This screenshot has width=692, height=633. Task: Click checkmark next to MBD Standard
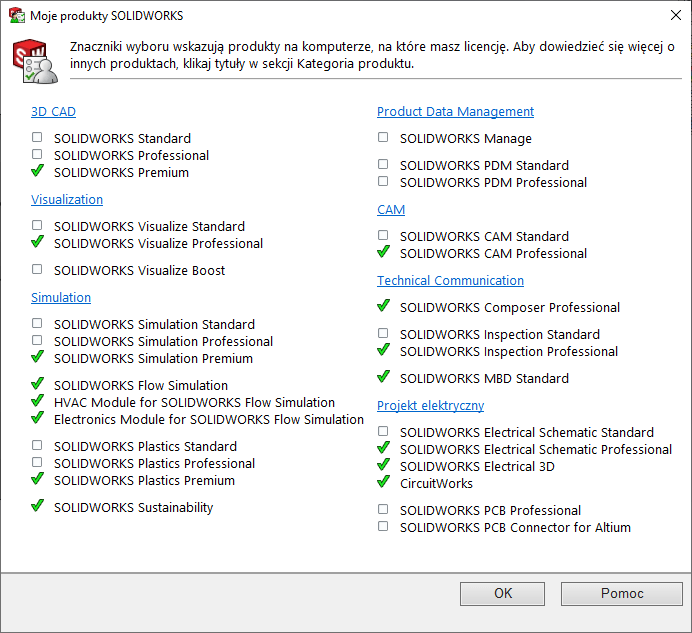[x=384, y=377]
